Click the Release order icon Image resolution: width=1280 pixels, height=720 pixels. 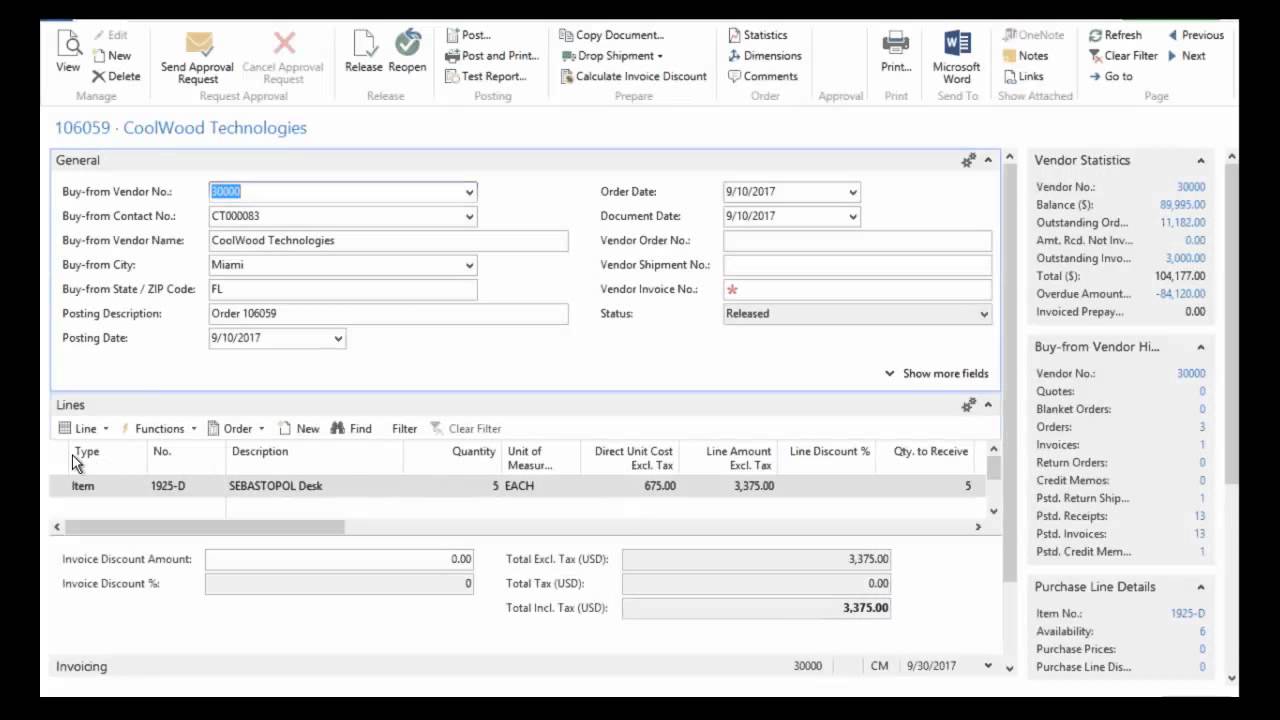[364, 51]
